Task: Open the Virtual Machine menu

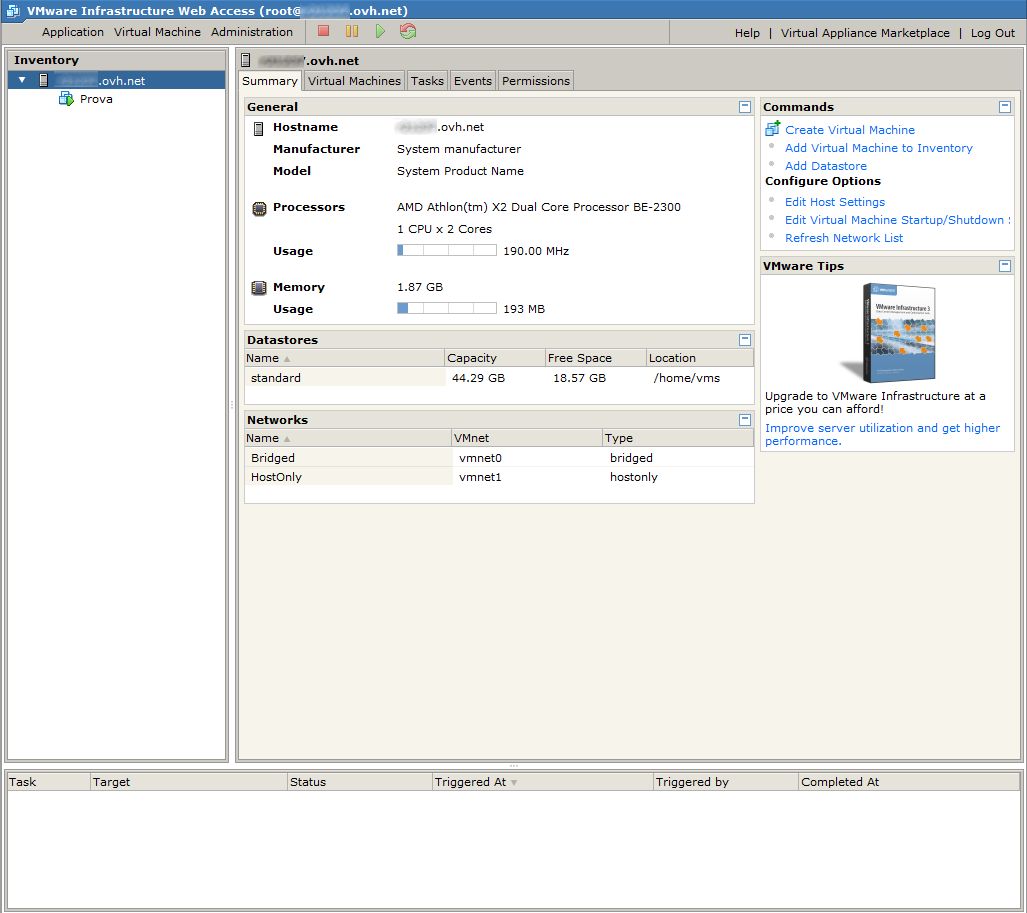Action: coord(157,32)
